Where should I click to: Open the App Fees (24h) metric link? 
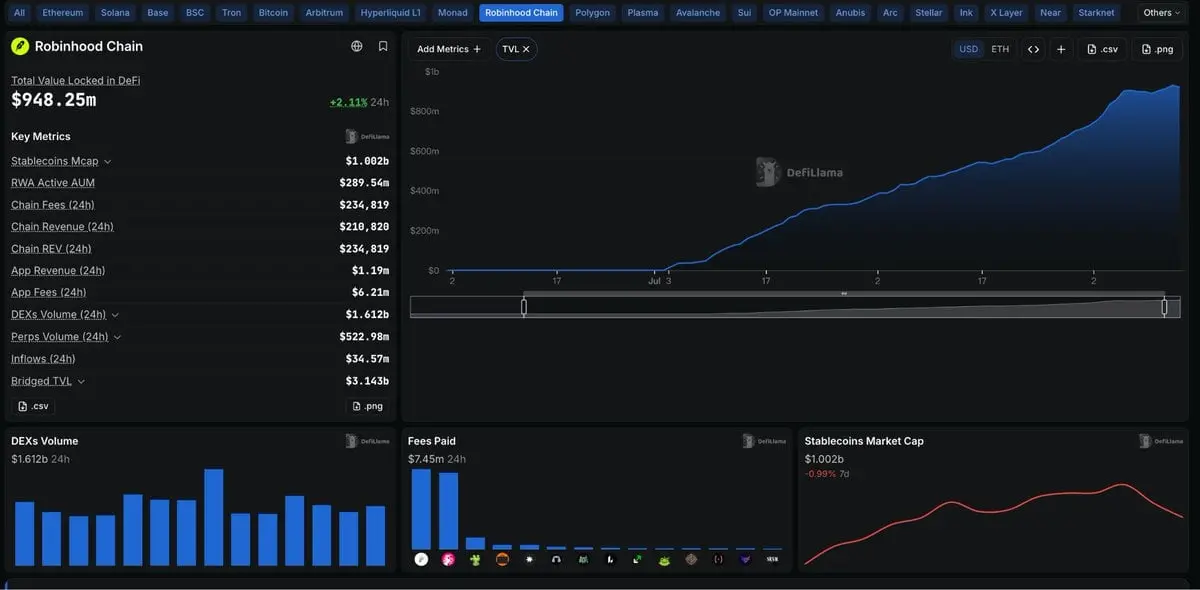pyautogui.click(x=48, y=293)
